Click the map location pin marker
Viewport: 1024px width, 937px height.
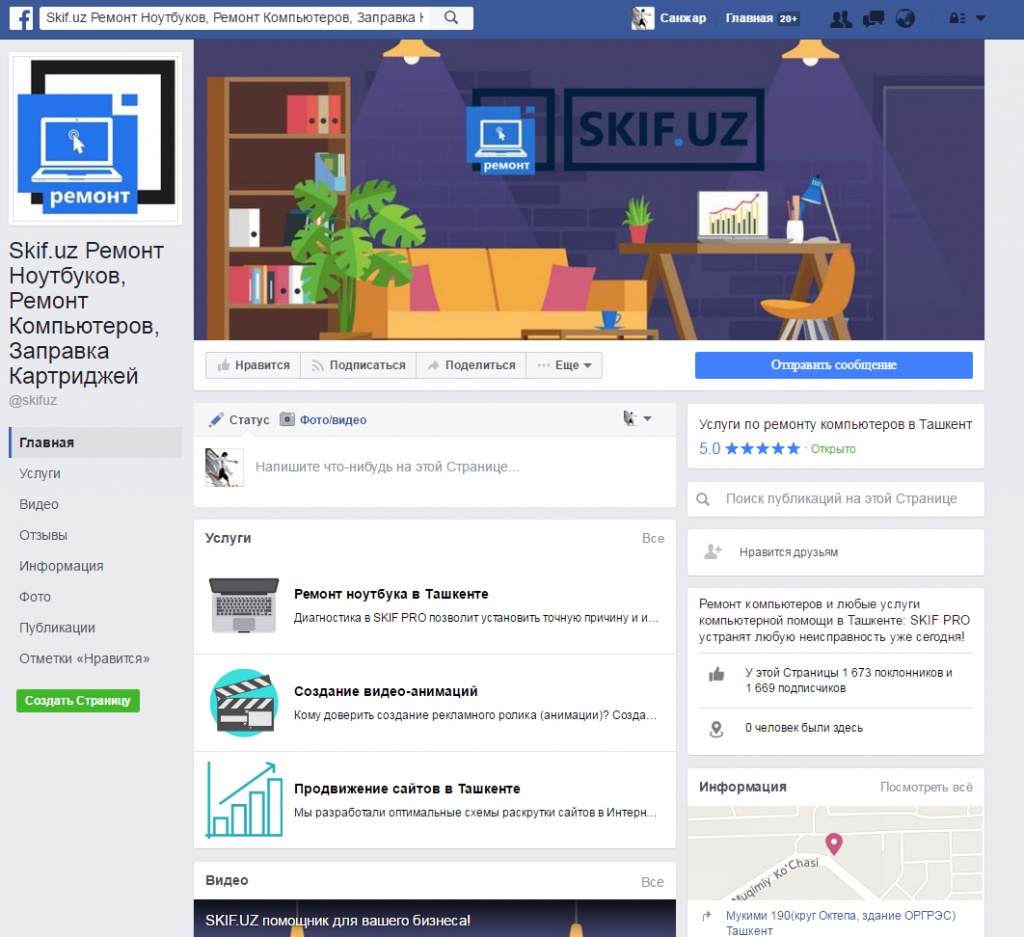833,845
